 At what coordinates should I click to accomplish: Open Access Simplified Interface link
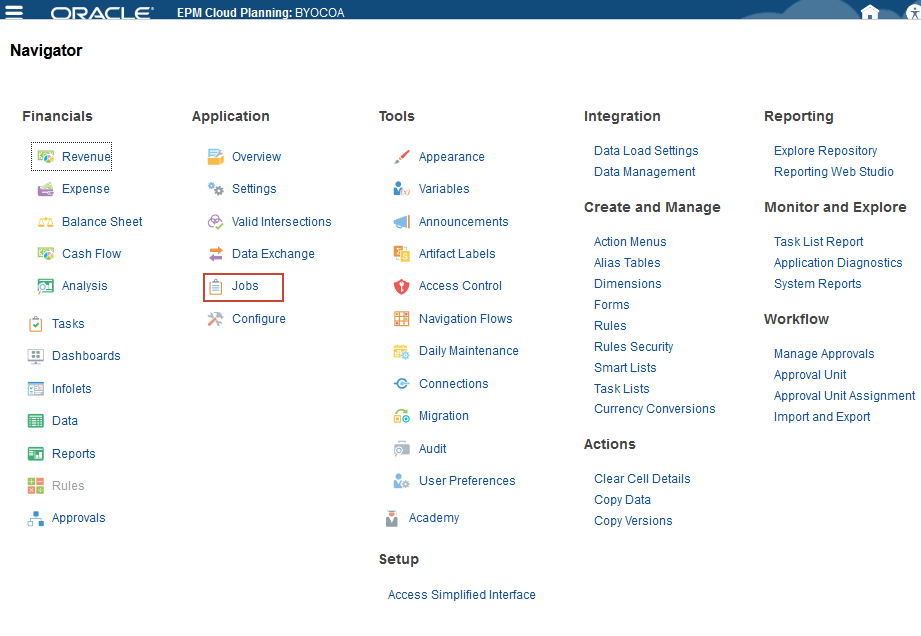(x=461, y=595)
